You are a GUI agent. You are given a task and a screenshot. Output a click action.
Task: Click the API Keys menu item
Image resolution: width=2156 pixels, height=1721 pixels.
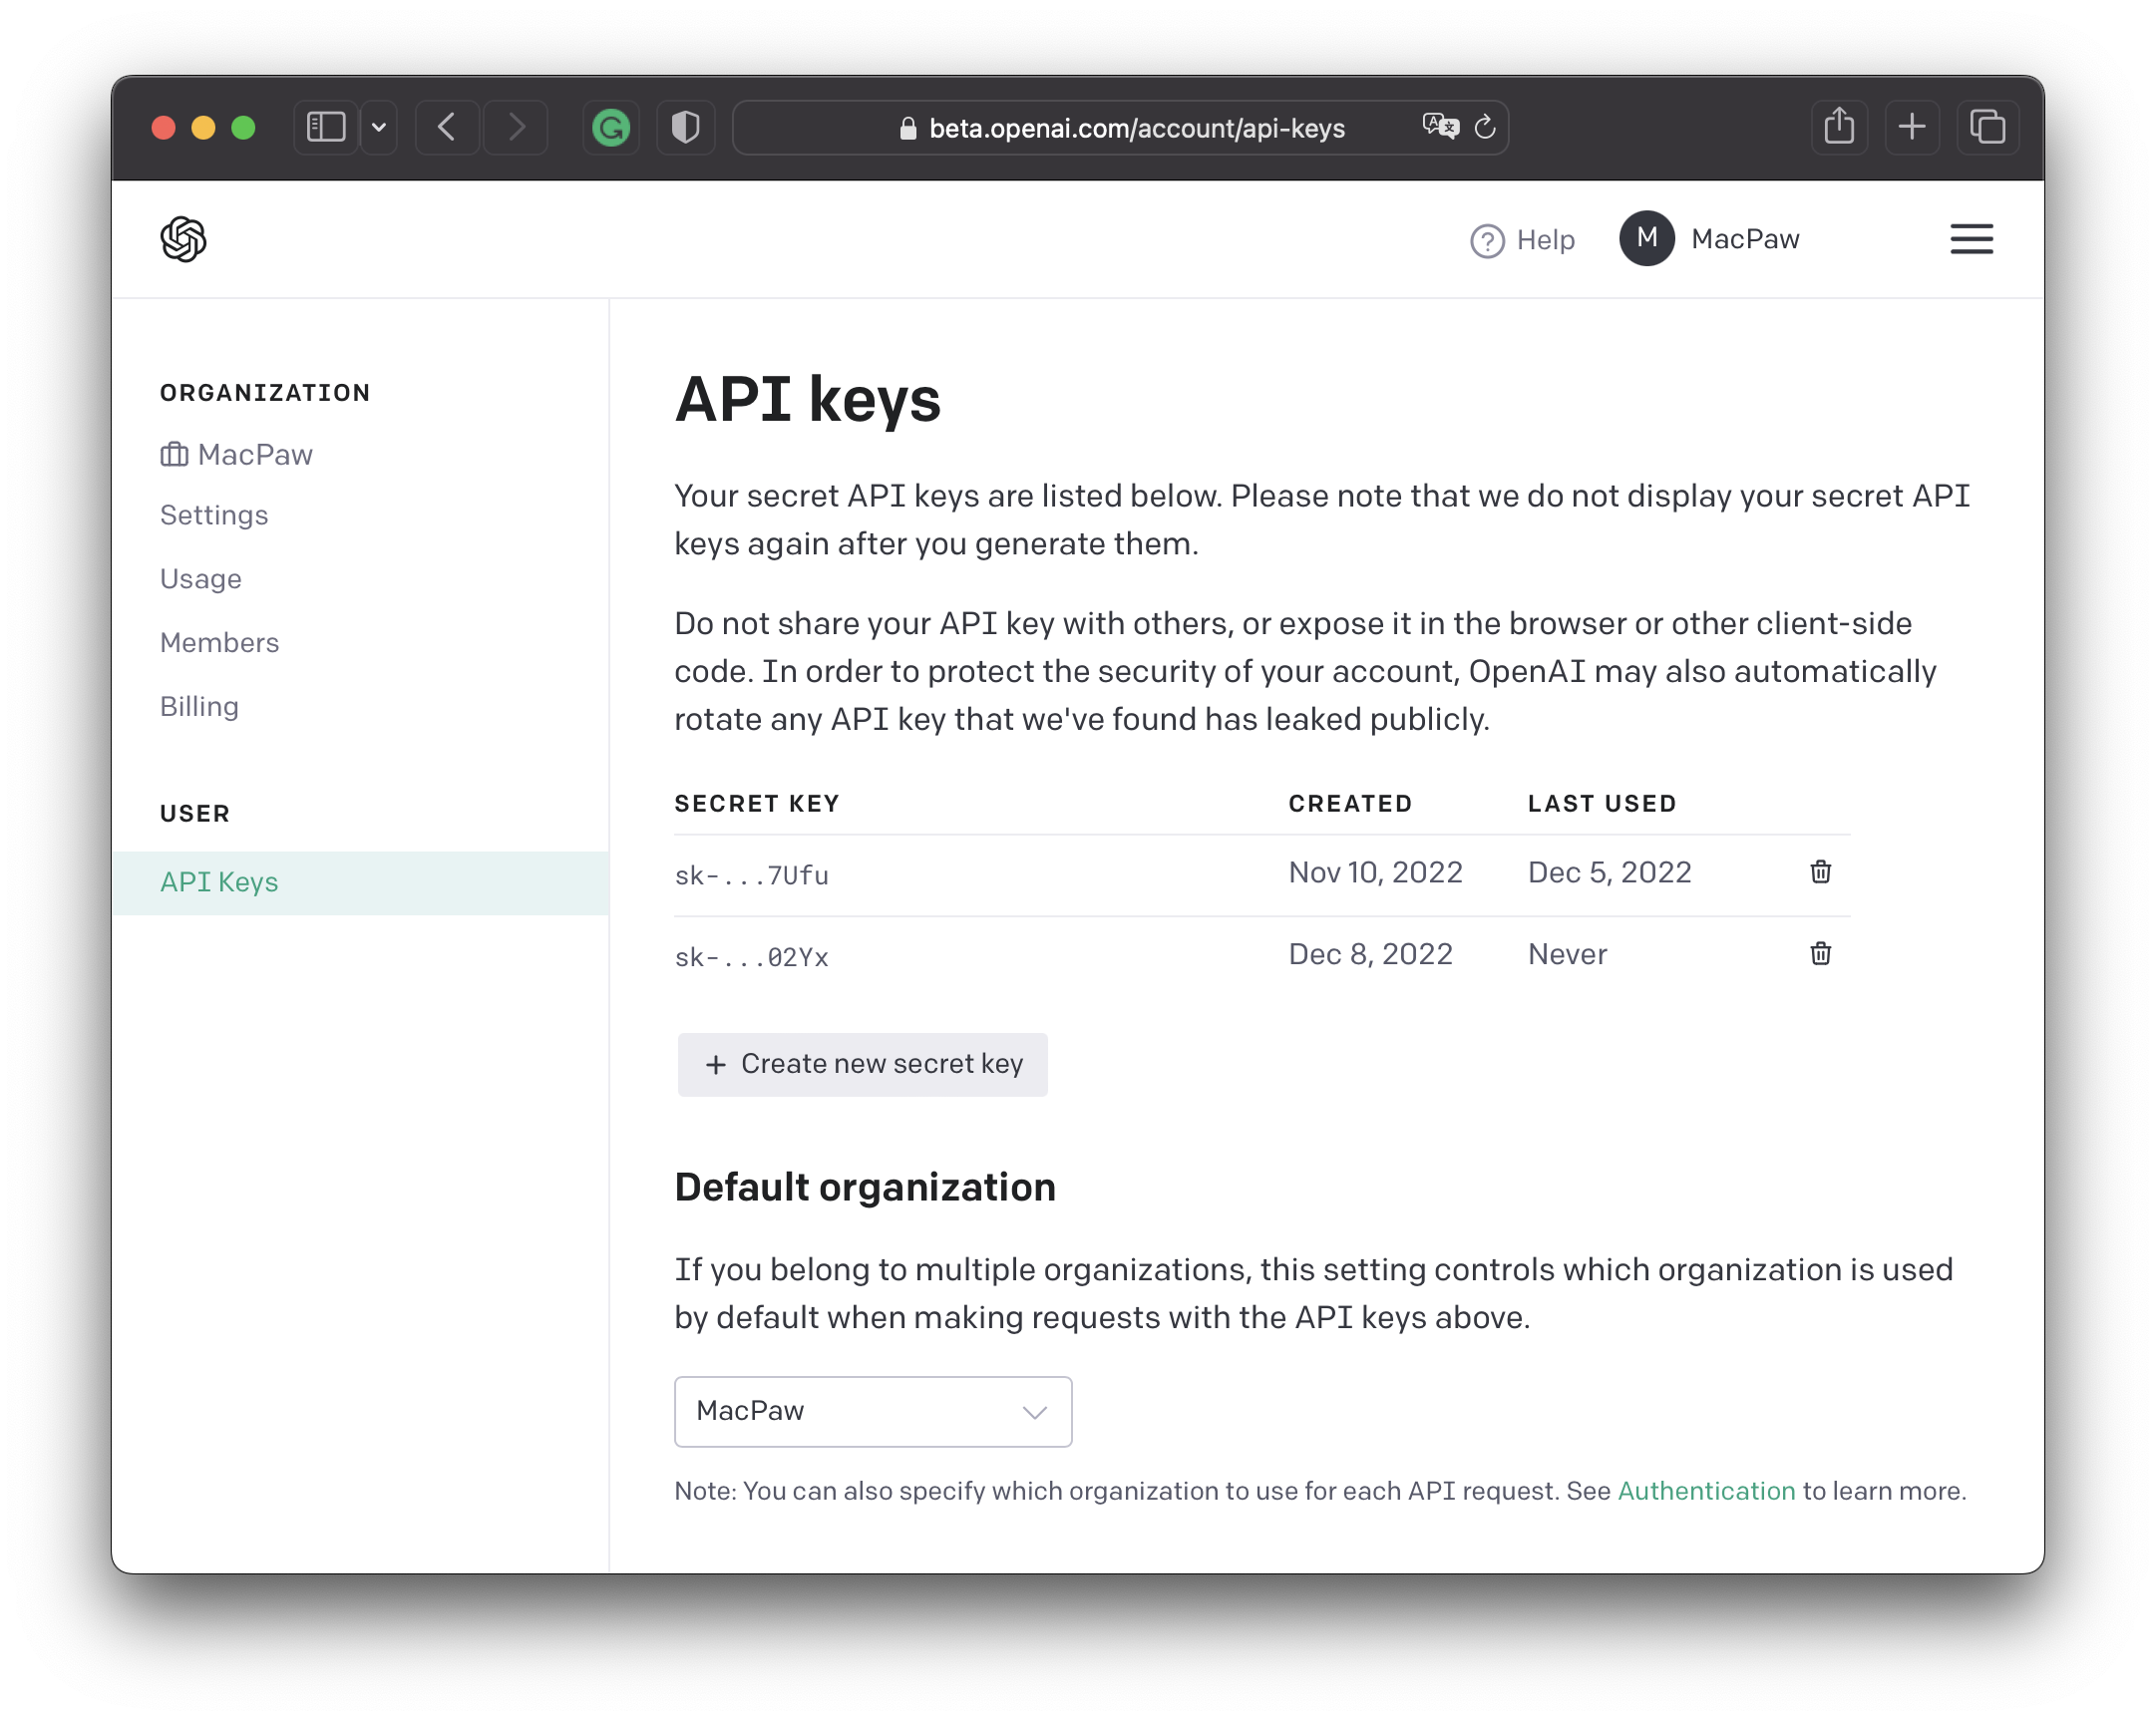(219, 881)
